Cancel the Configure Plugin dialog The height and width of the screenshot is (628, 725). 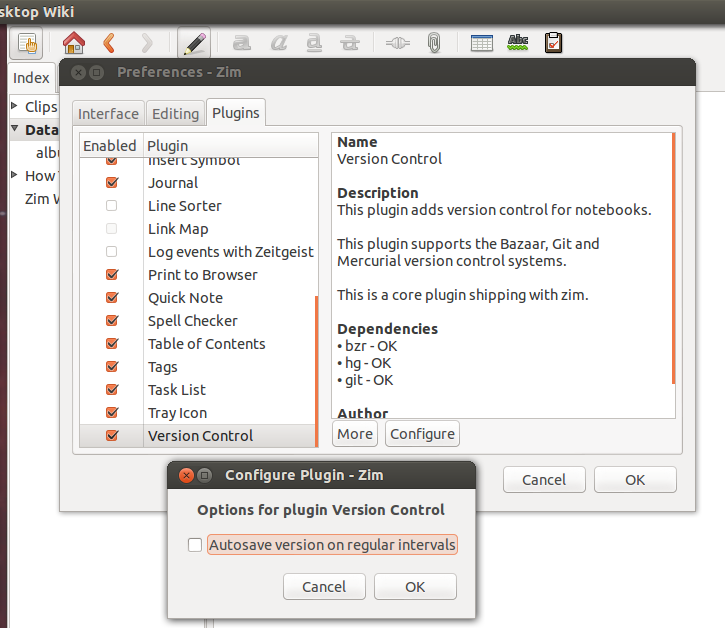[324, 586]
